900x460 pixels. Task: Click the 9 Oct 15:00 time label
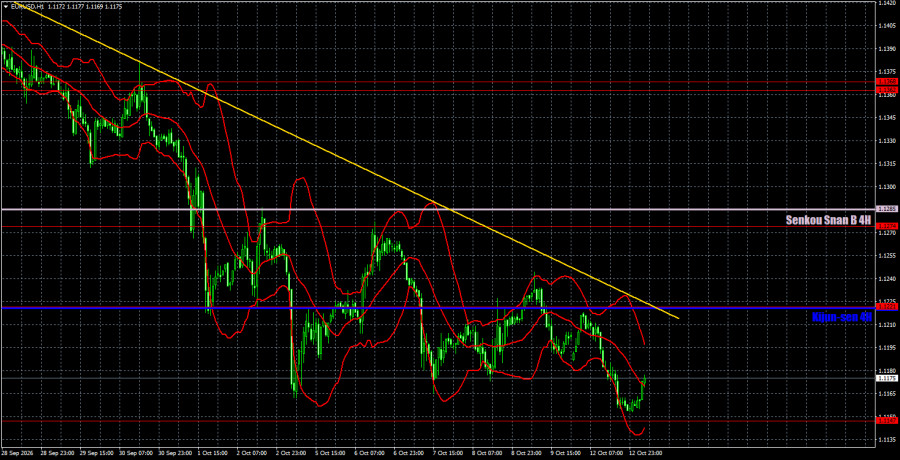(563, 453)
